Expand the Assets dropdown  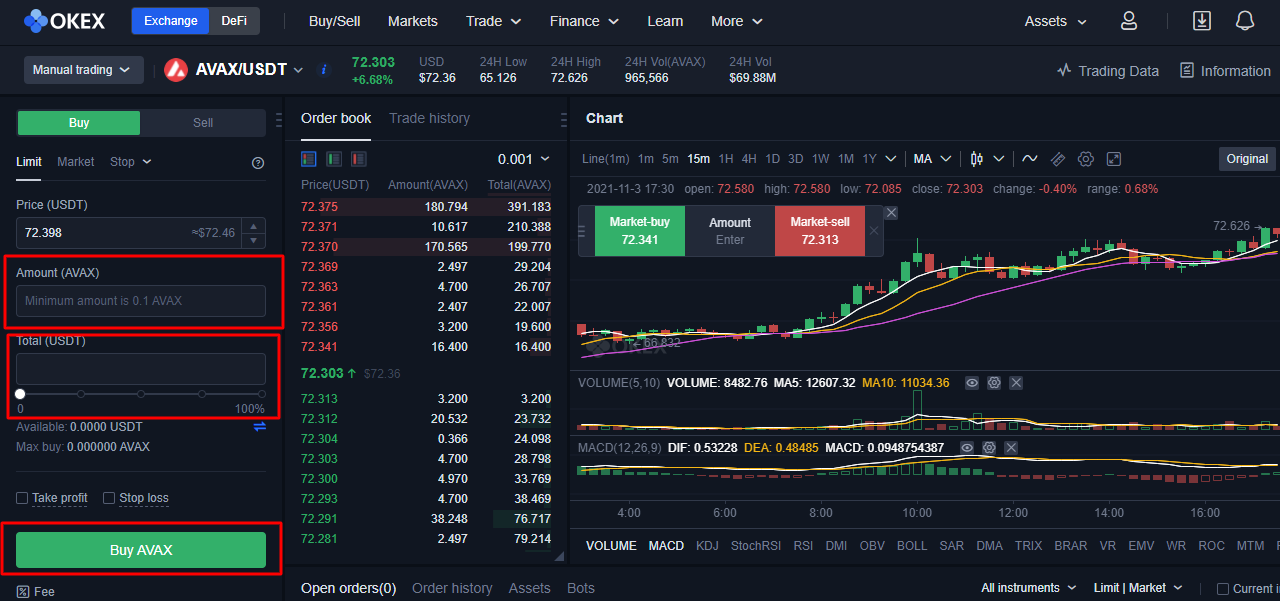click(1056, 21)
